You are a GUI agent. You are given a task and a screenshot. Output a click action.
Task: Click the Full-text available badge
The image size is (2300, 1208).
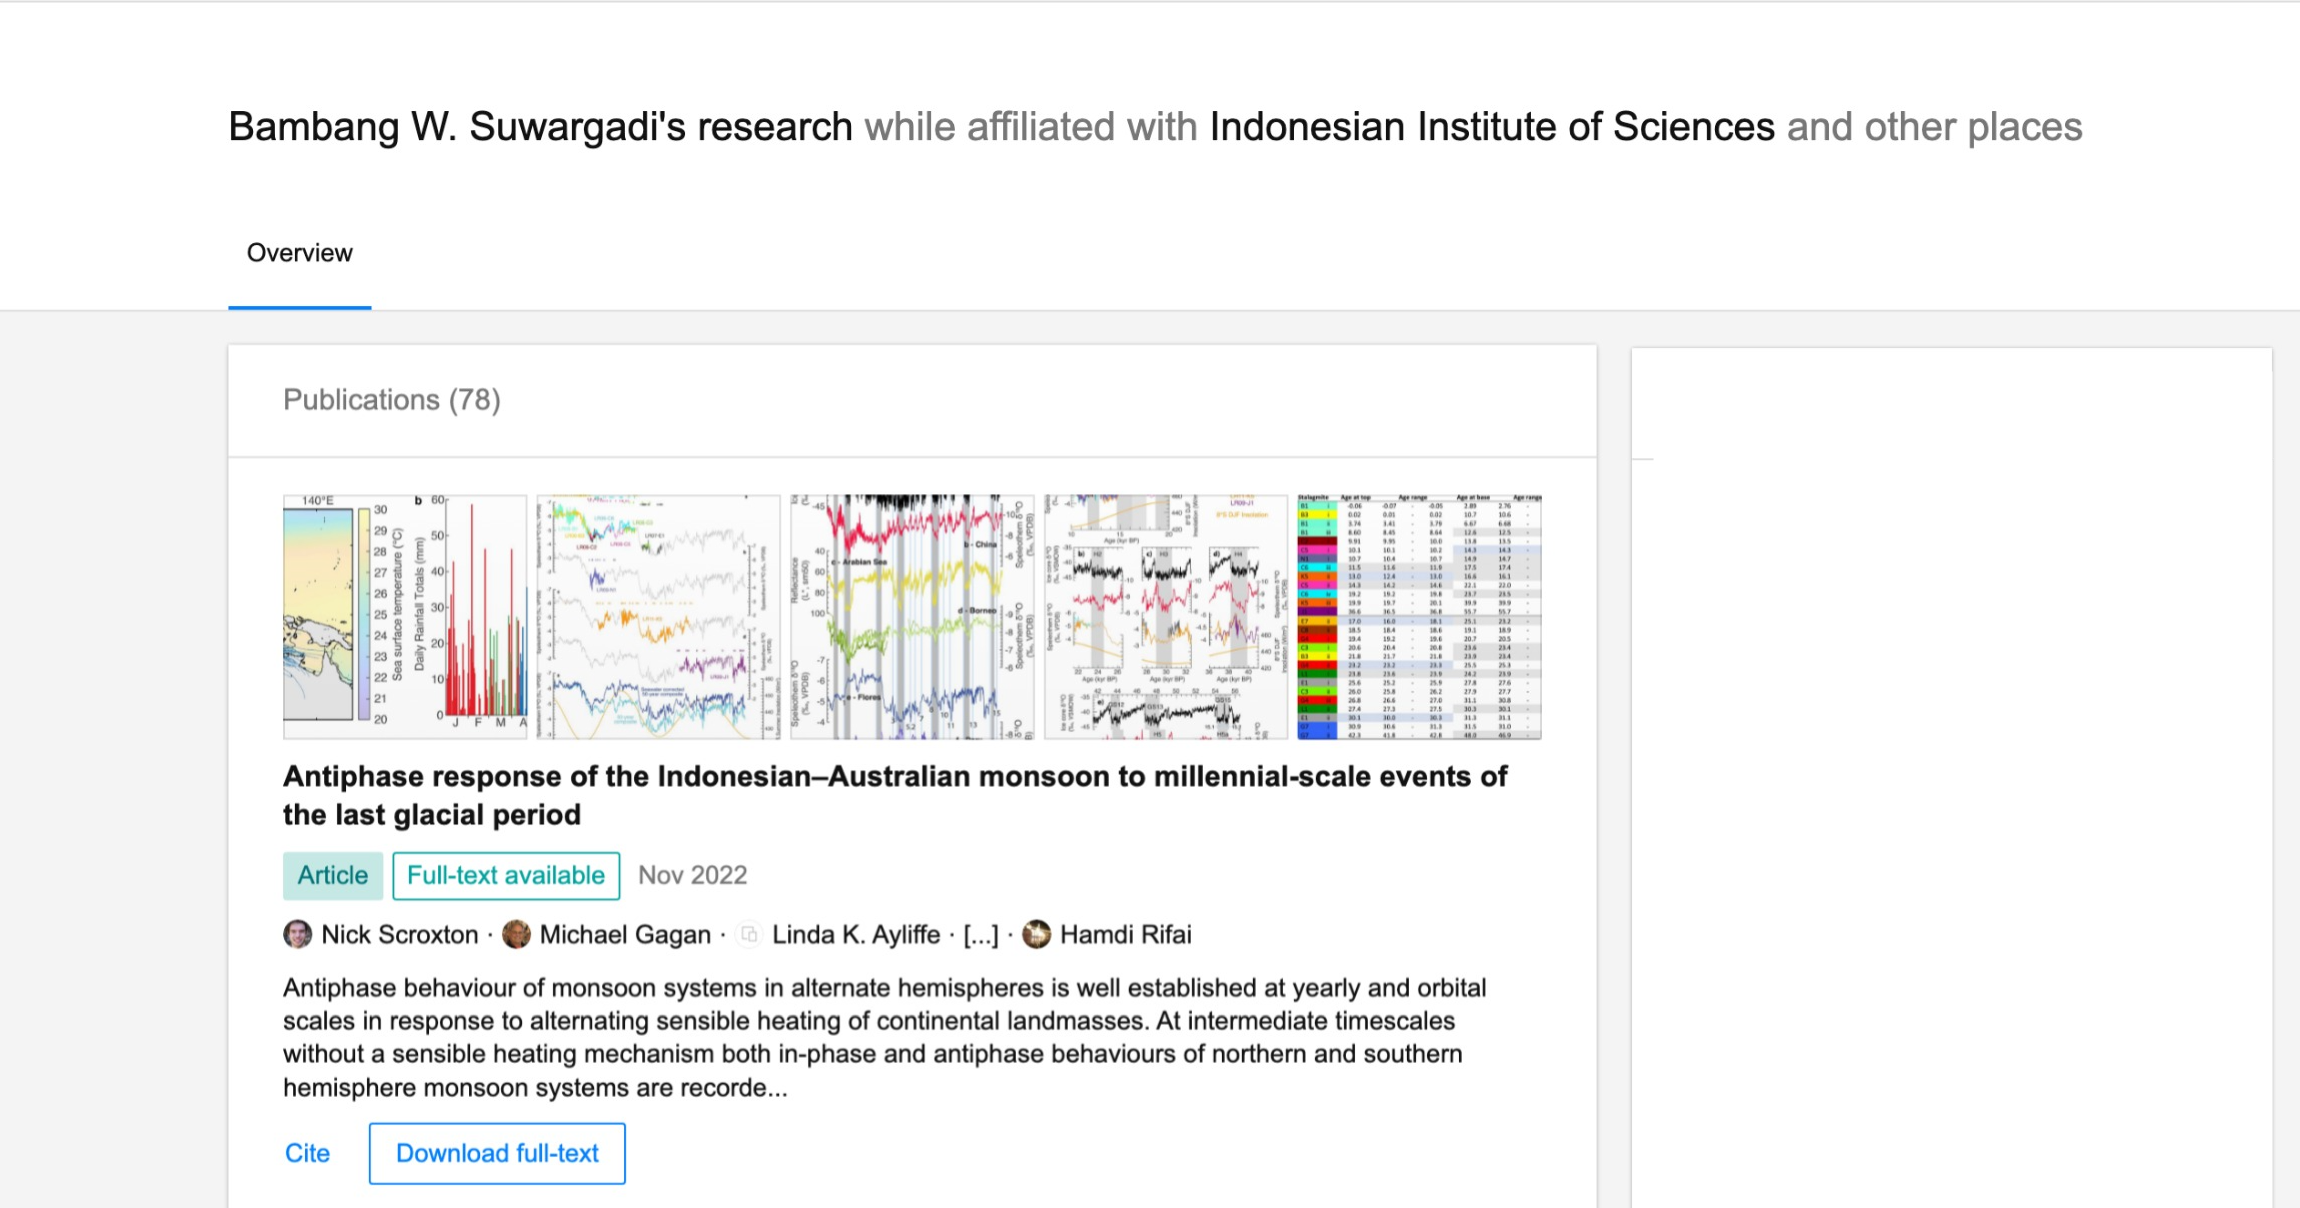point(505,875)
